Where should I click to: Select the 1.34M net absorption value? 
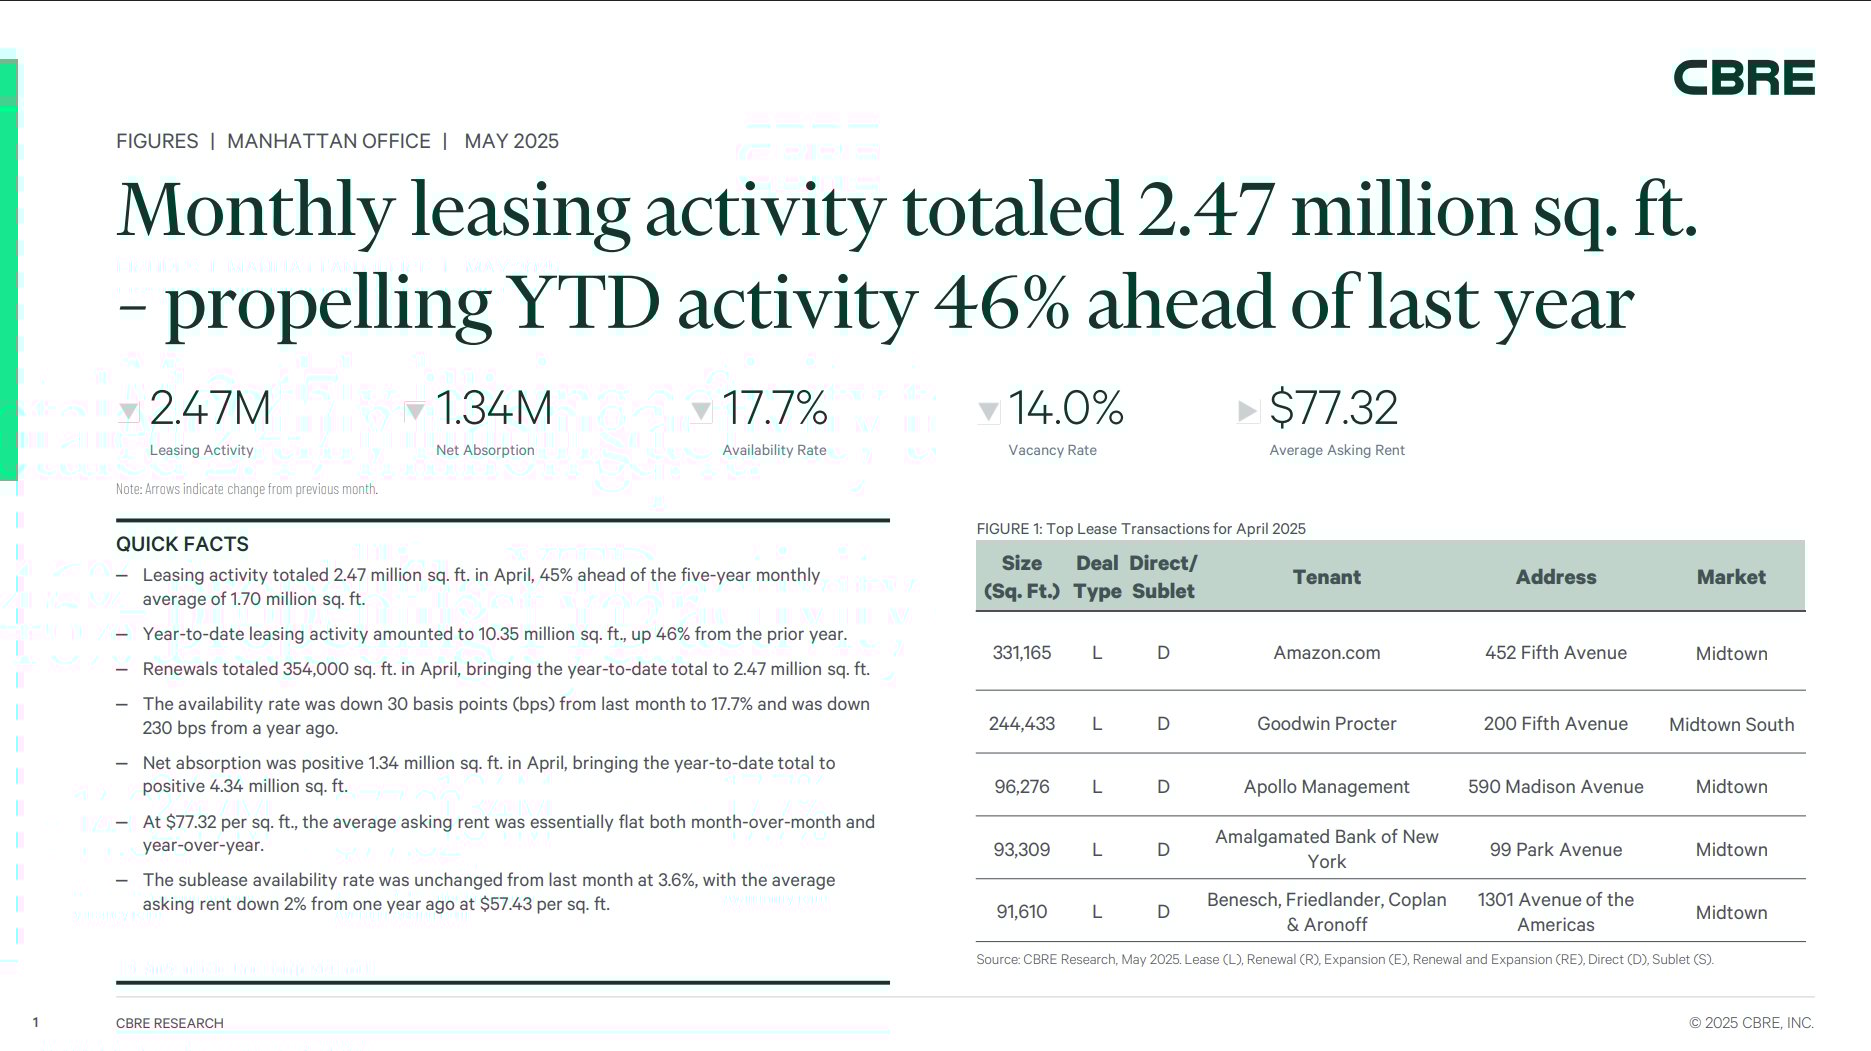point(494,408)
